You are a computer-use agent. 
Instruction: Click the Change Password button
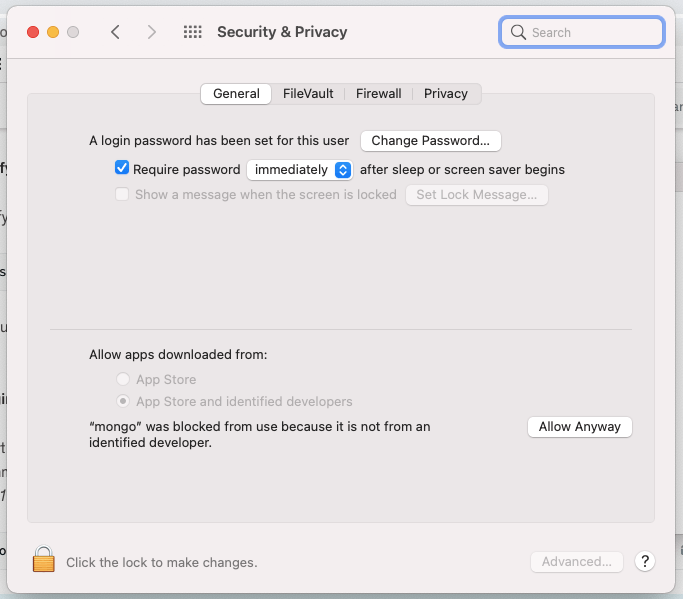(x=430, y=141)
